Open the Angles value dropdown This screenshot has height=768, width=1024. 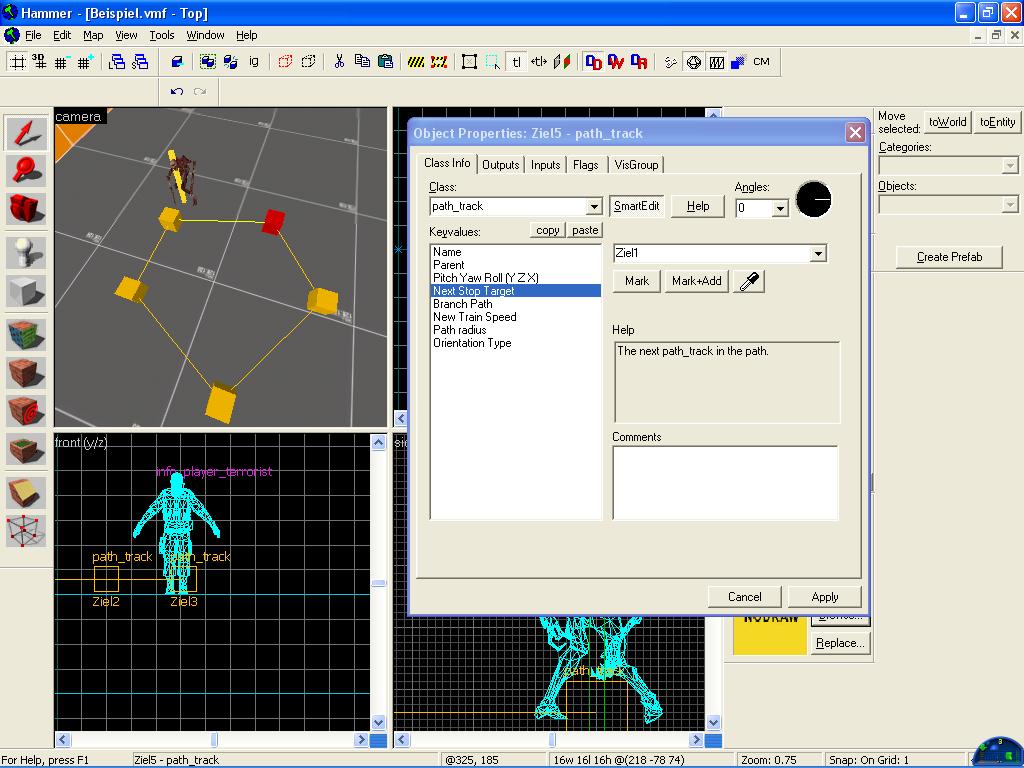point(780,209)
